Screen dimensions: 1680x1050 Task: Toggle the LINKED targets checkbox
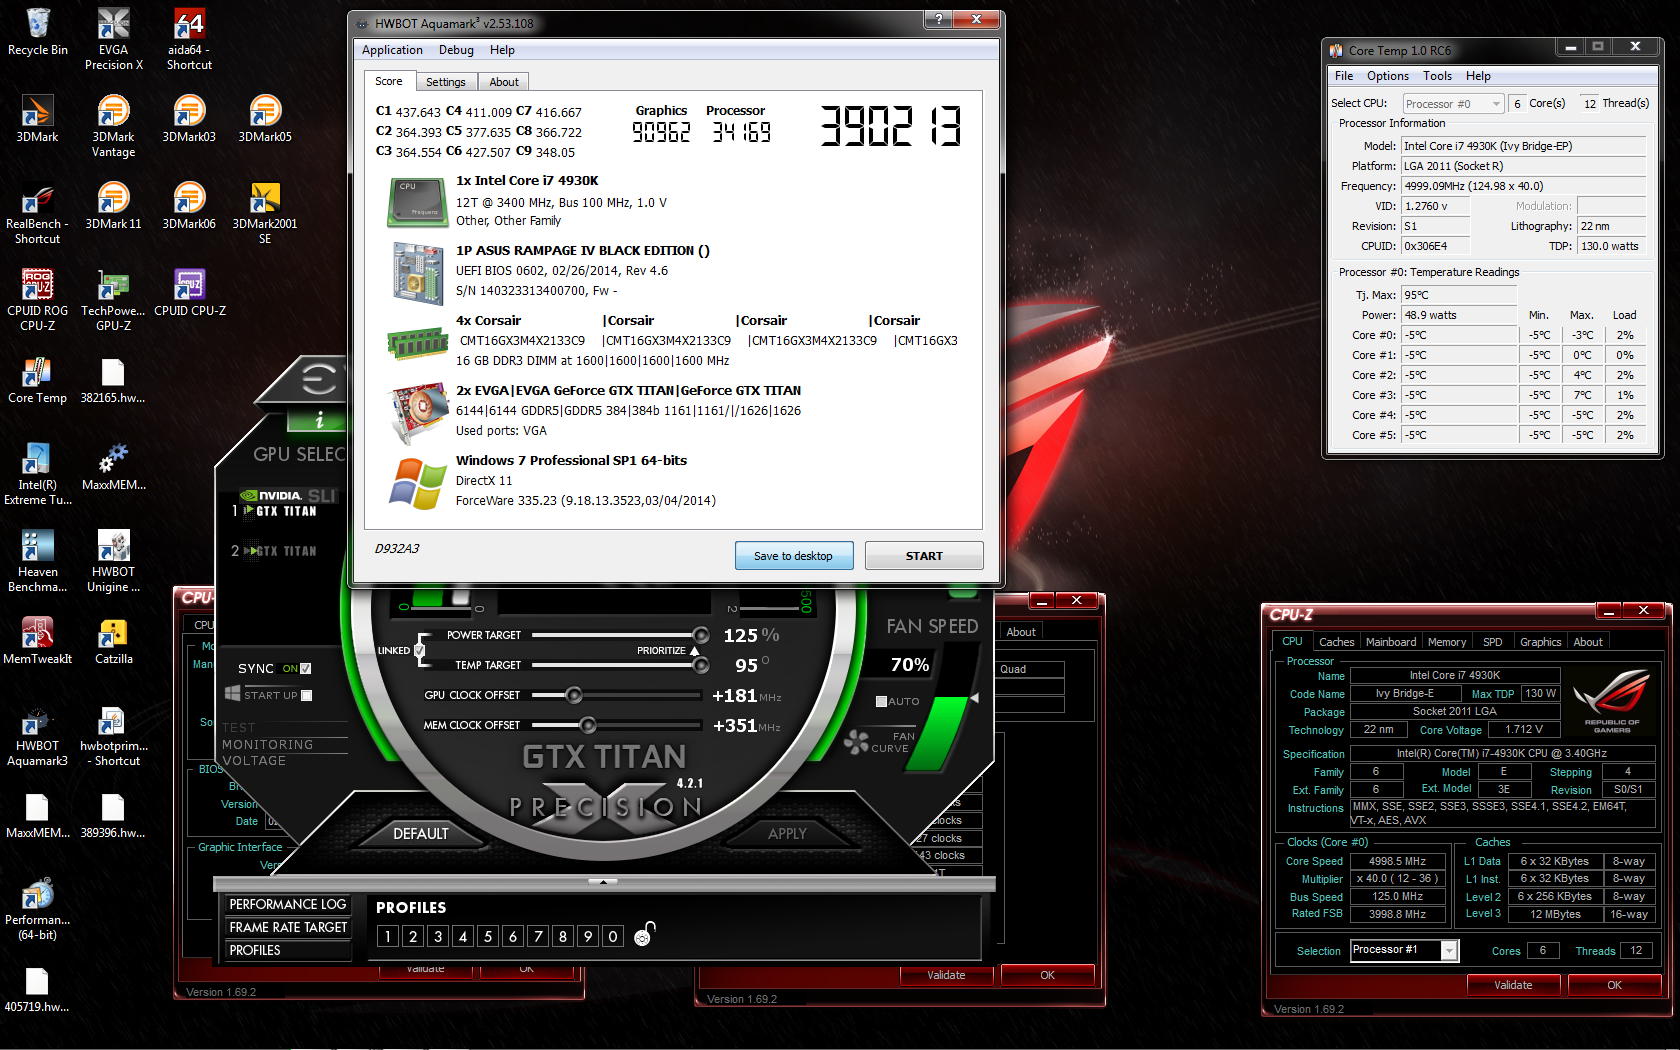click(x=419, y=650)
